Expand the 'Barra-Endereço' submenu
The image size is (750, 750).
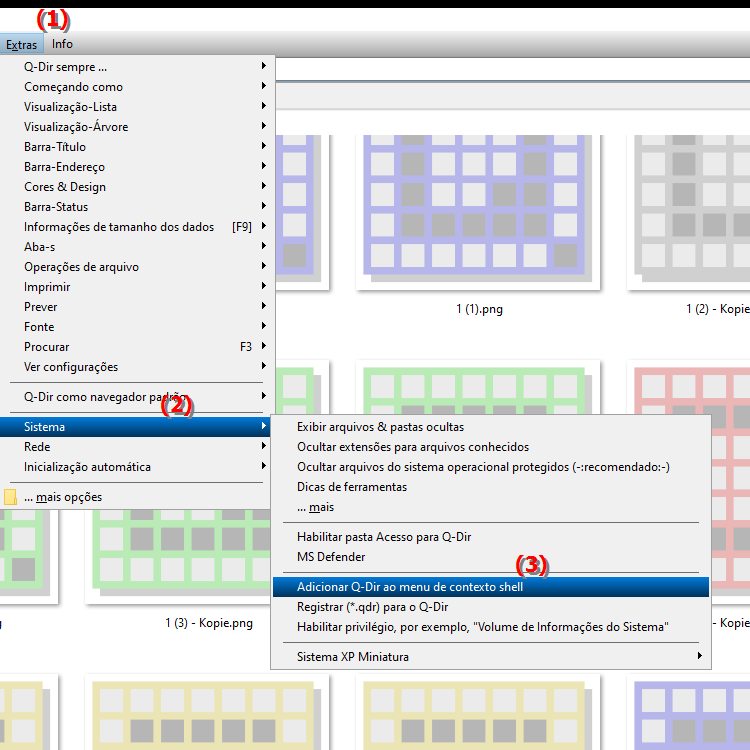click(x=137, y=167)
